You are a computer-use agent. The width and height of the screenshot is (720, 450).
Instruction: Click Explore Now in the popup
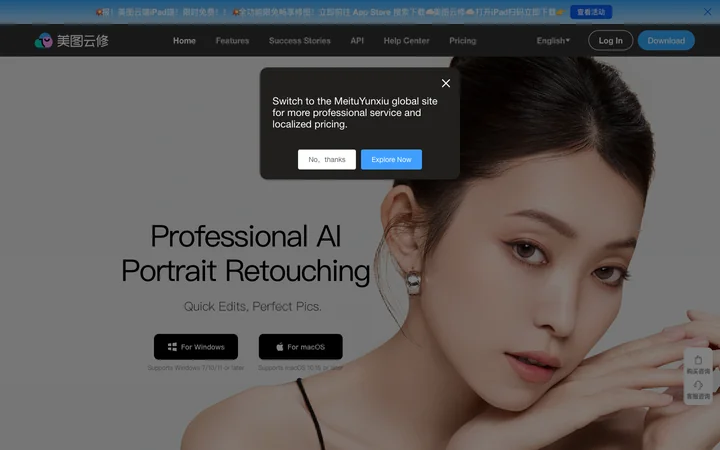(x=391, y=159)
